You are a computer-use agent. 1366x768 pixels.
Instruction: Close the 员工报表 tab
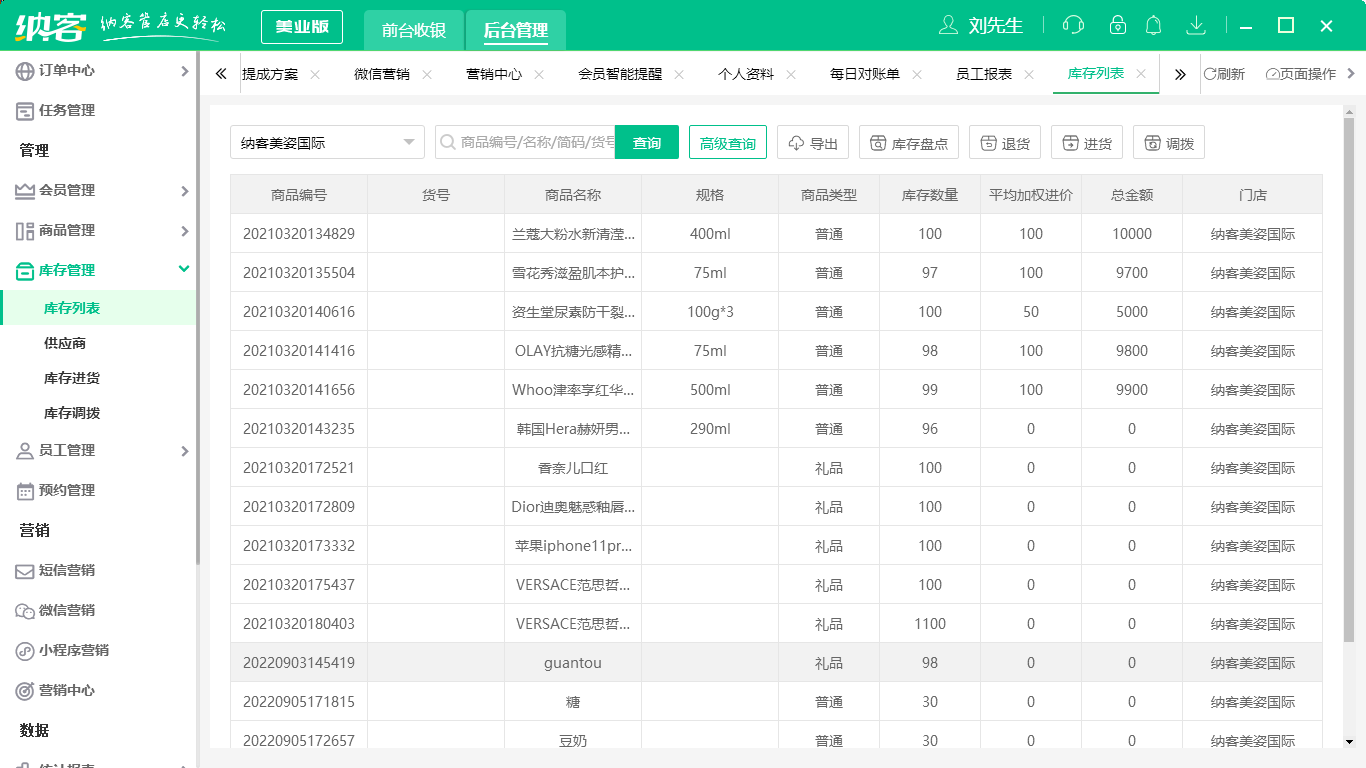[1029, 74]
